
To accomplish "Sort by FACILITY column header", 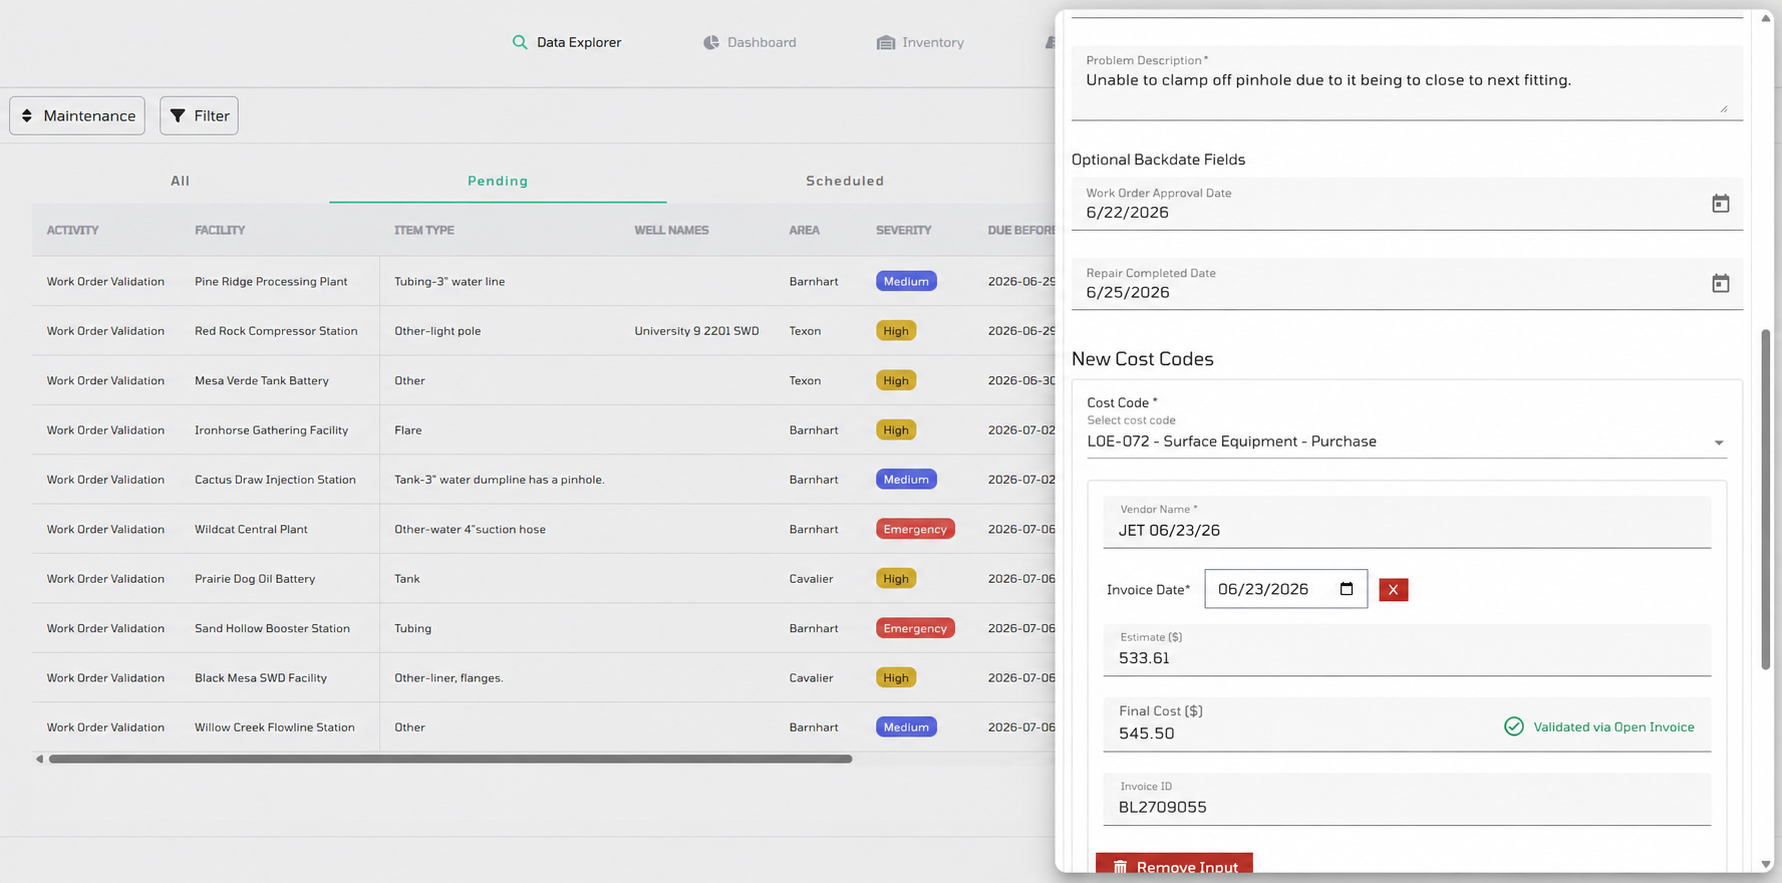I will (x=220, y=230).
